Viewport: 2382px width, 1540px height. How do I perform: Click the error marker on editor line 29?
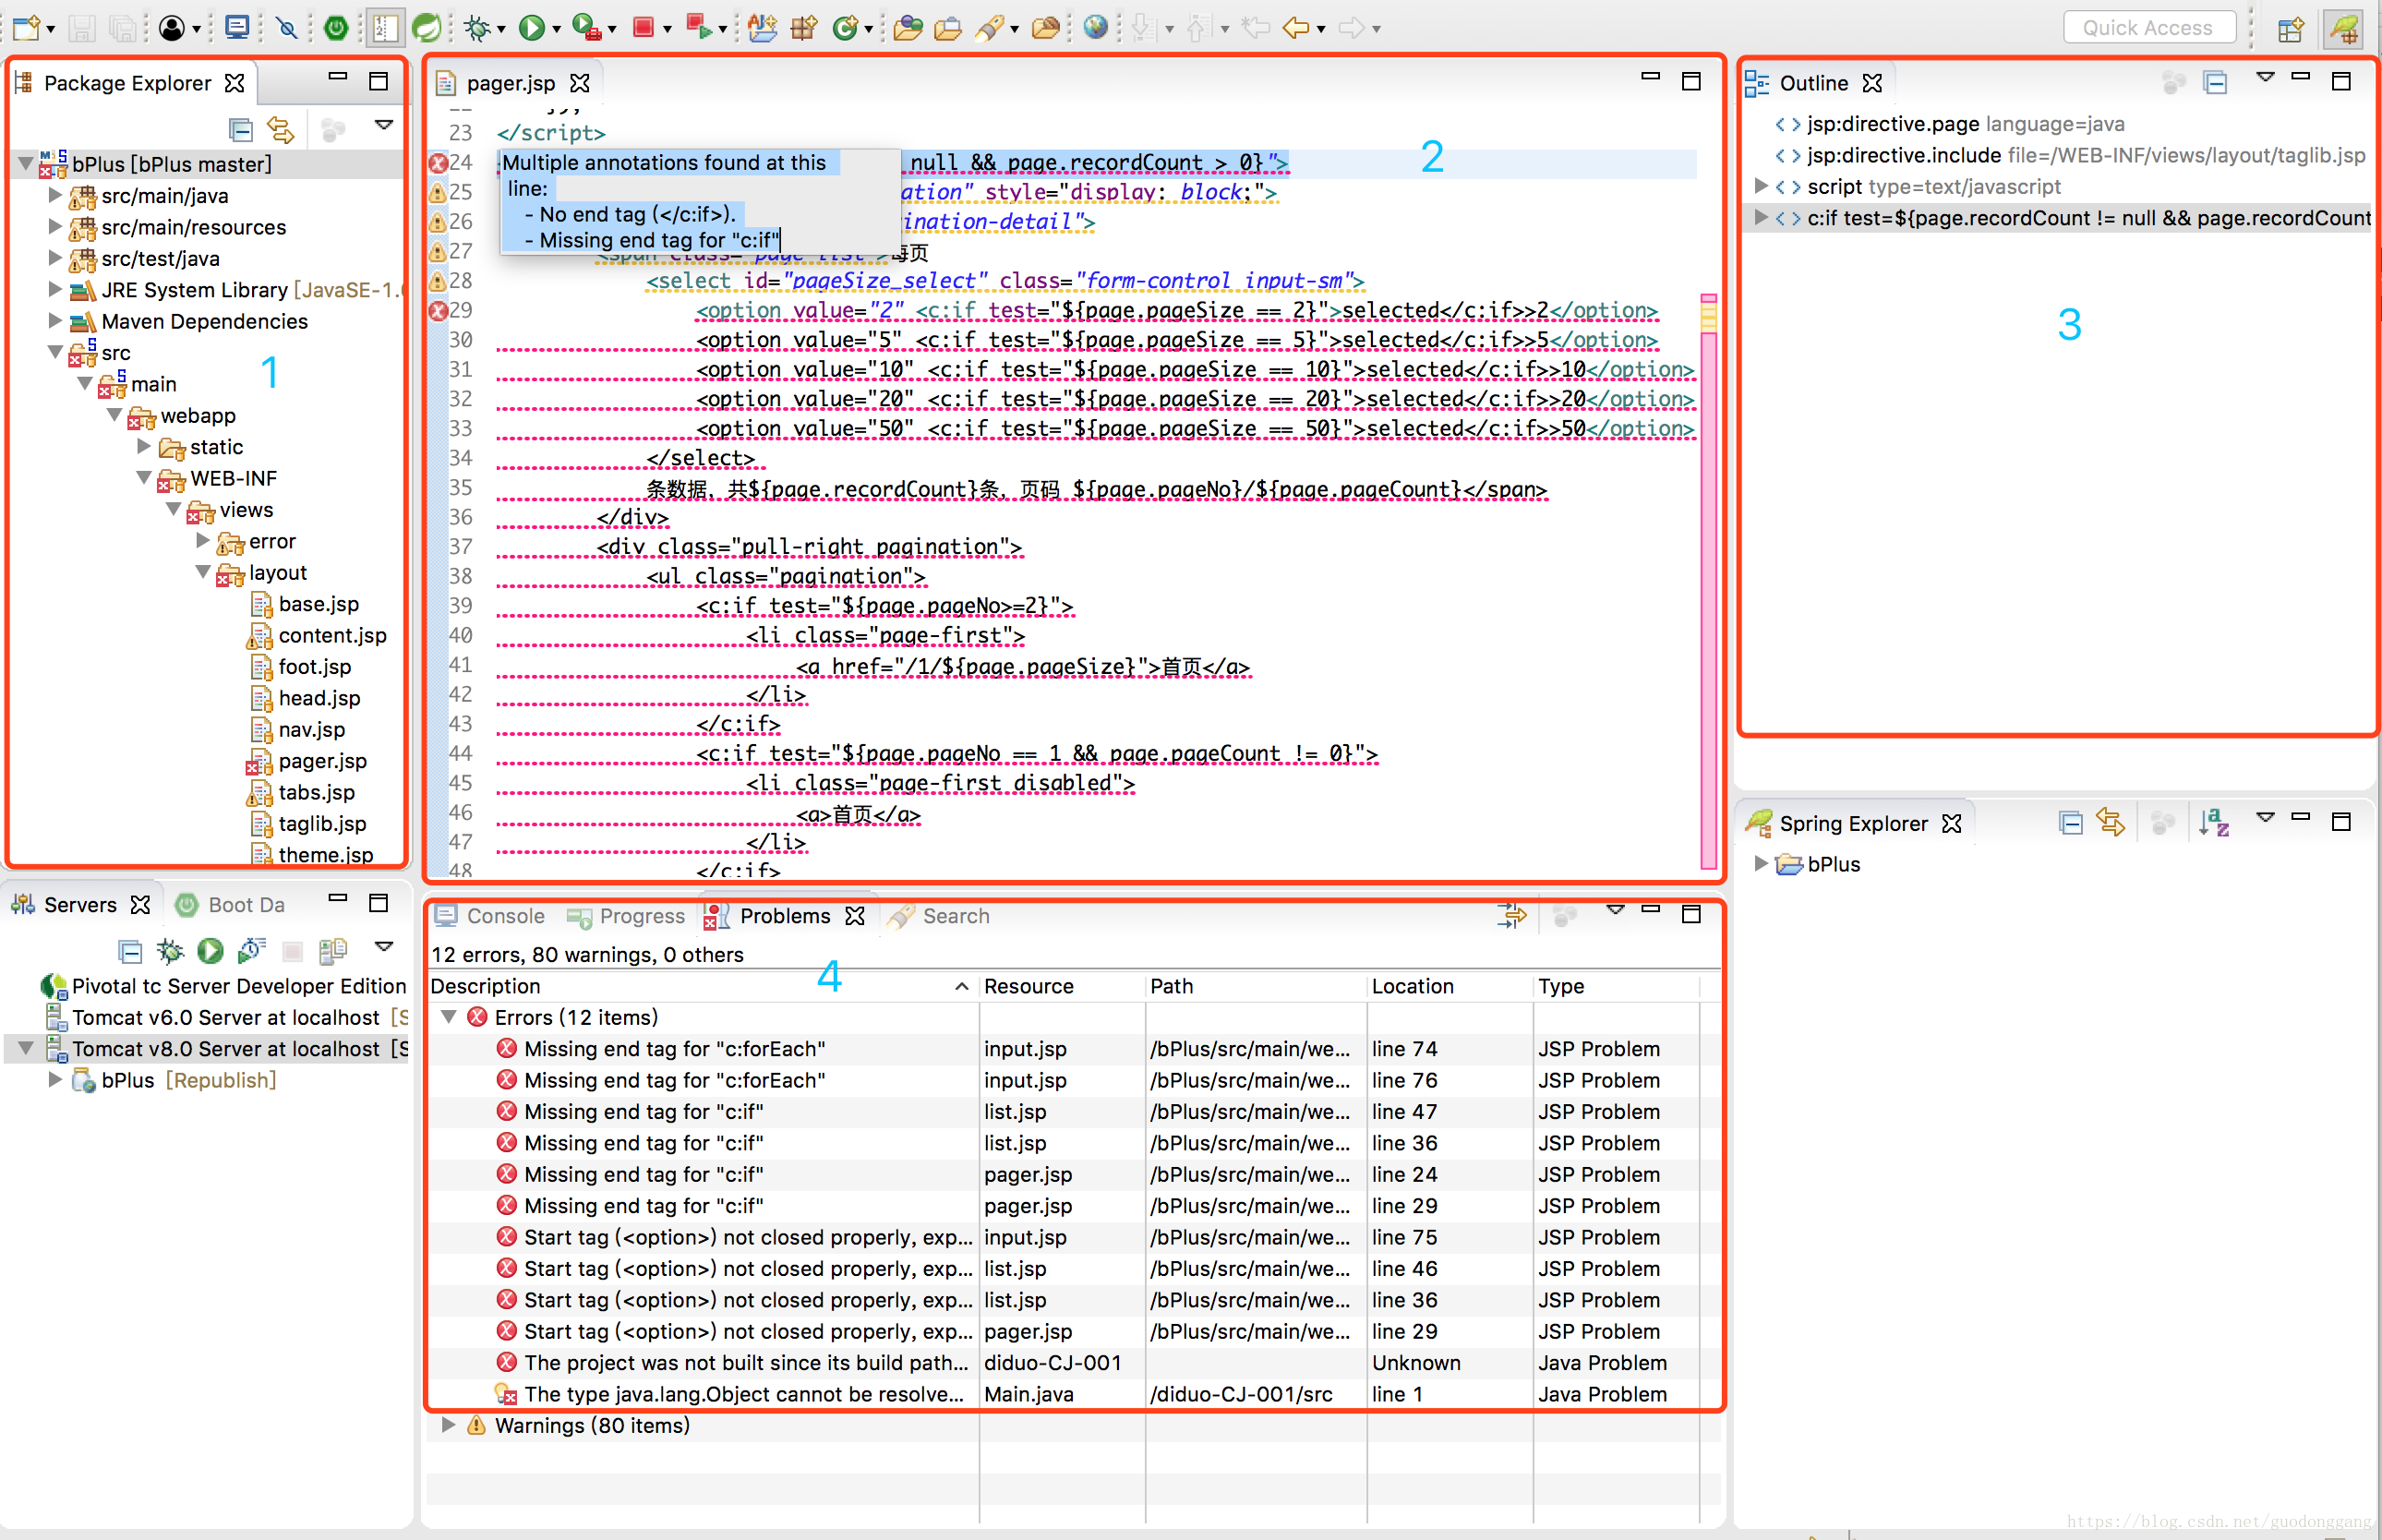[x=438, y=311]
